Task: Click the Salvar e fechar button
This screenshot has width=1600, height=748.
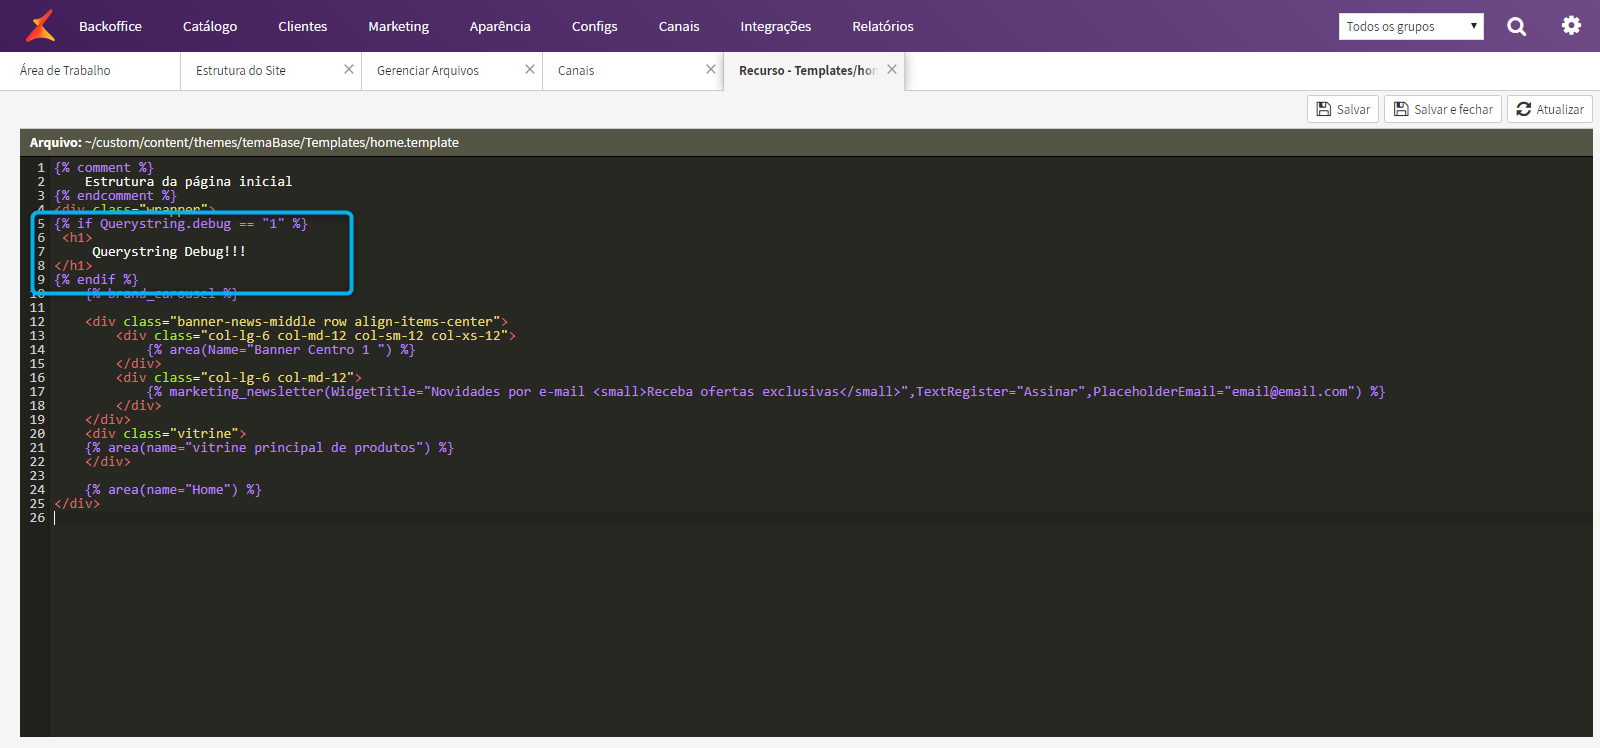Action: (x=1443, y=109)
